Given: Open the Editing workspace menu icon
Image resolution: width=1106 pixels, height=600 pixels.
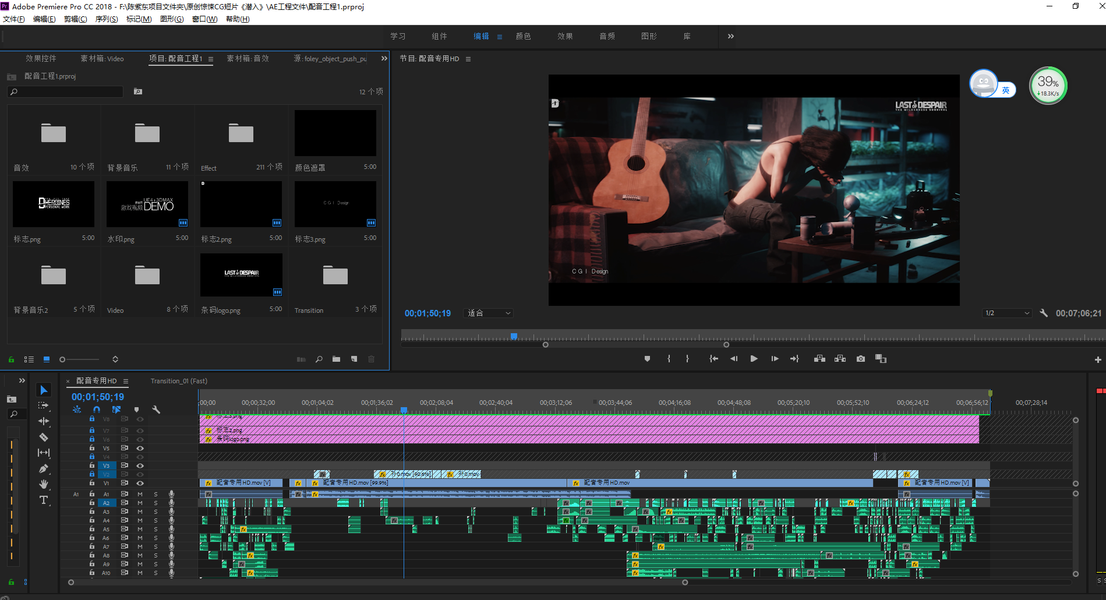Looking at the screenshot, I should [x=499, y=37].
